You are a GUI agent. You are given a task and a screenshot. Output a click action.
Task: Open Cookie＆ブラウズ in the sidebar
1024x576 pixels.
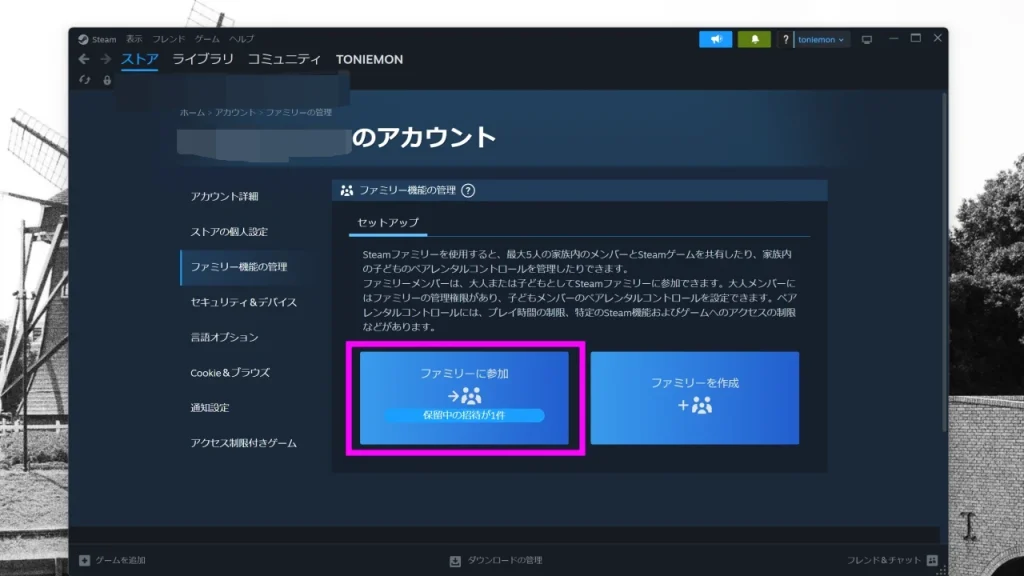coord(230,373)
